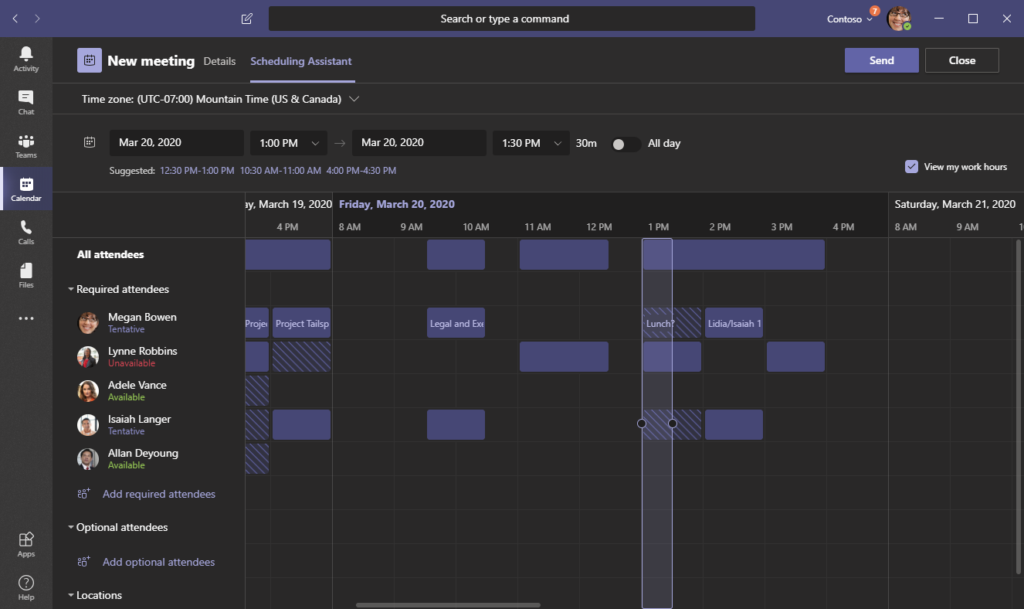
Task: Click the vertical attendee list scrollbar
Action: (x=1017, y=407)
